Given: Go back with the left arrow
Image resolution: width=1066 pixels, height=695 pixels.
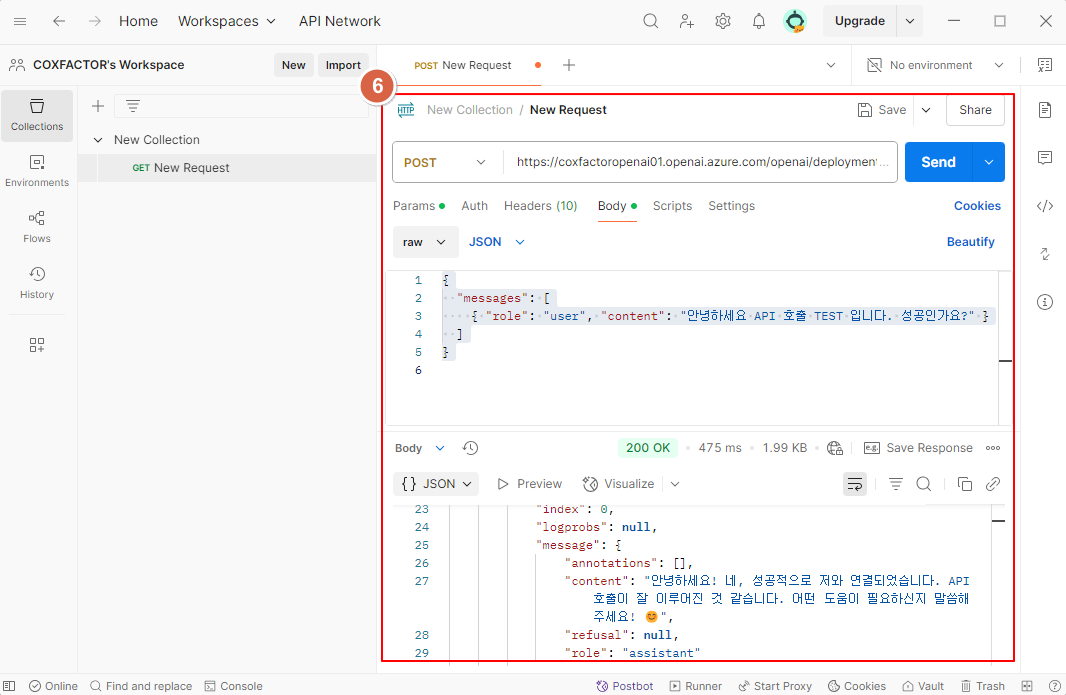Looking at the screenshot, I should point(59,21).
